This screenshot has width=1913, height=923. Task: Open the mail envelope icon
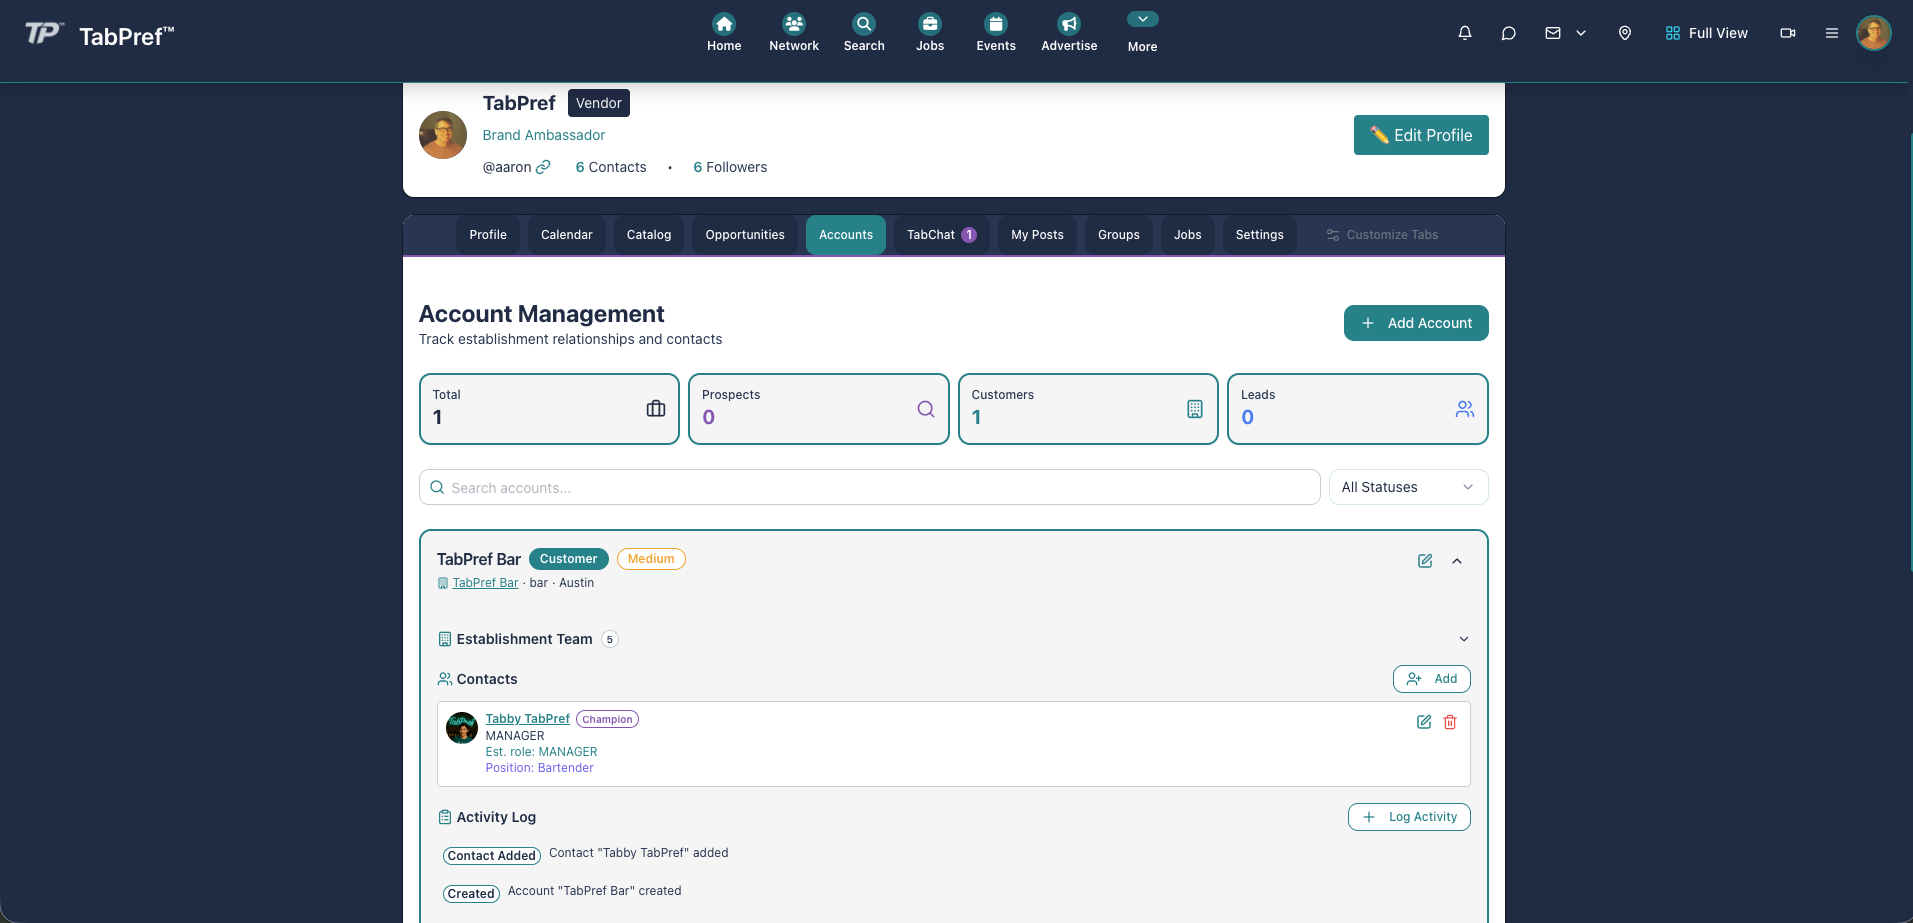coord(1553,33)
